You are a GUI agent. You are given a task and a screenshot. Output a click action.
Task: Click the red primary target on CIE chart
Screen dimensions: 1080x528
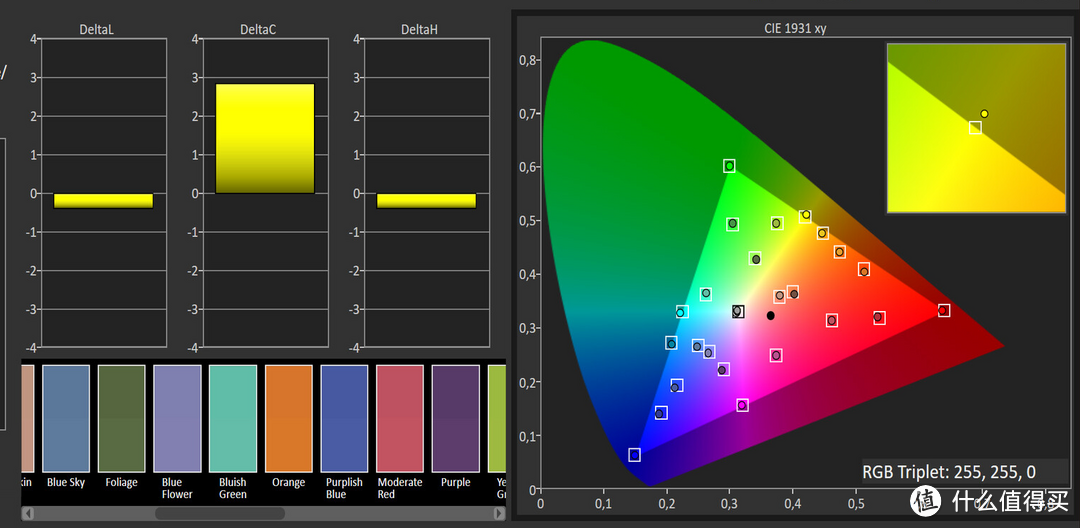tap(943, 311)
